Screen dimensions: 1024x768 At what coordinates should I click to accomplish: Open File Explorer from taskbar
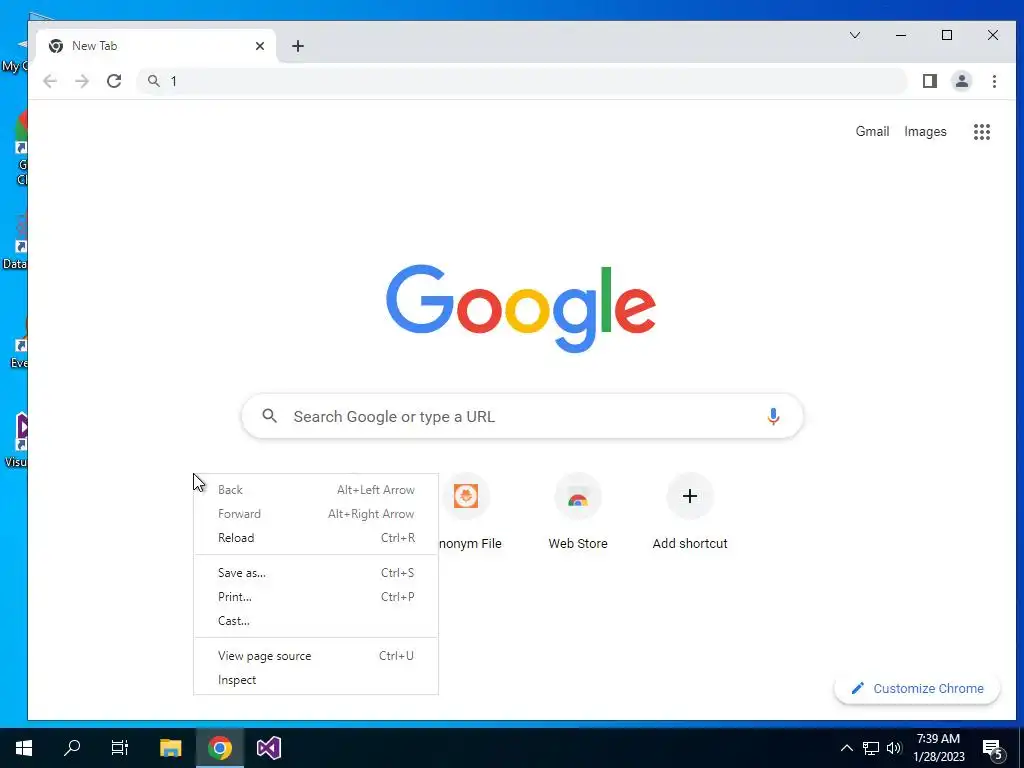[x=170, y=748]
